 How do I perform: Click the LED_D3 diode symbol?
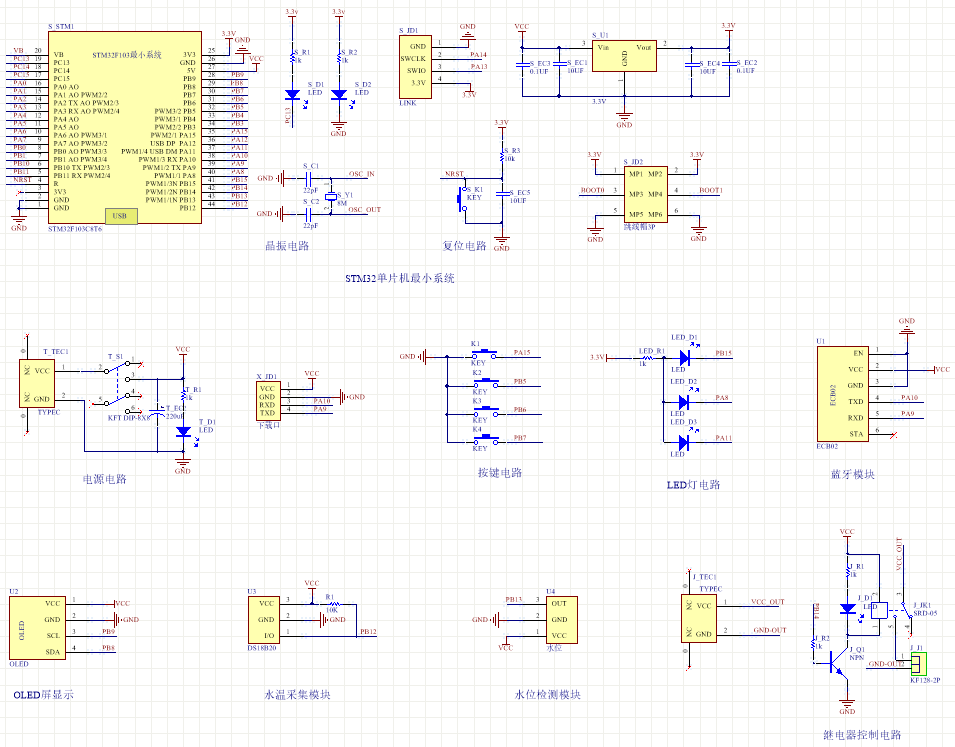pos(684,442)
